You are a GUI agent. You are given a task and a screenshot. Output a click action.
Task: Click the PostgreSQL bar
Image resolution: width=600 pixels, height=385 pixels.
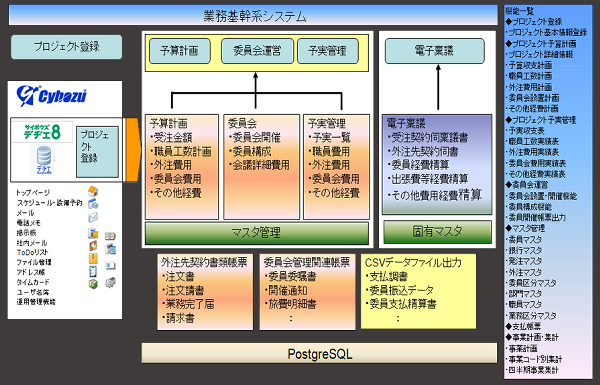click(x=319, y=354)
